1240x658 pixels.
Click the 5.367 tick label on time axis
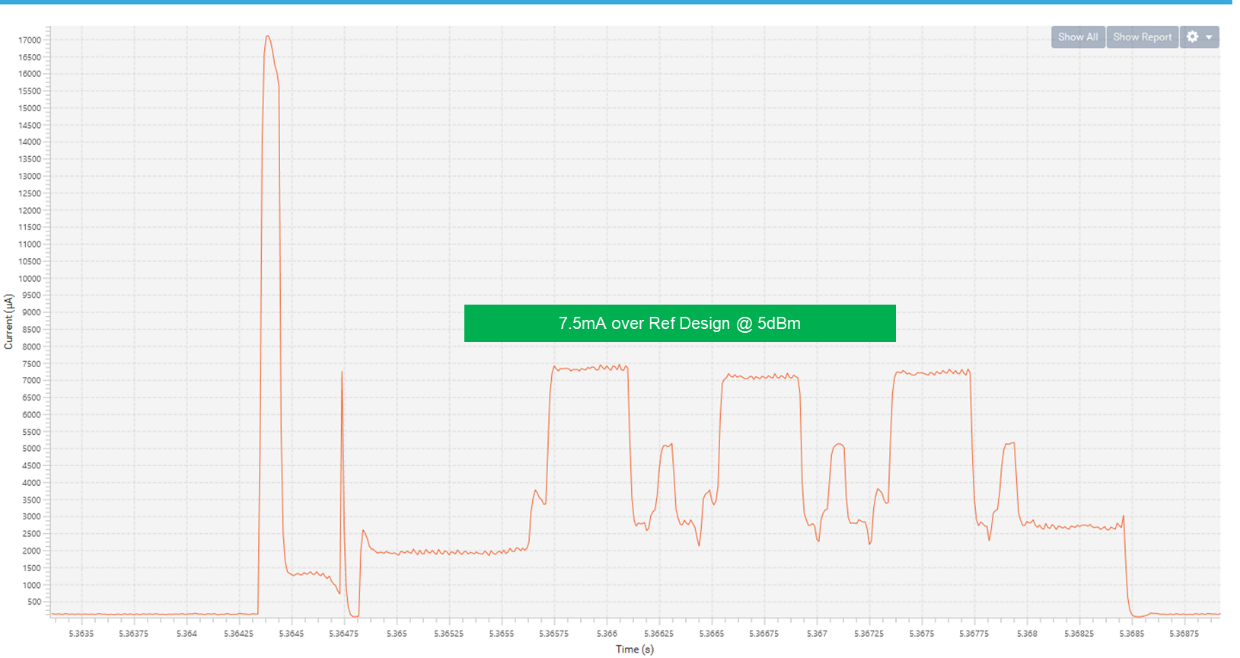(x=817, y=634)
